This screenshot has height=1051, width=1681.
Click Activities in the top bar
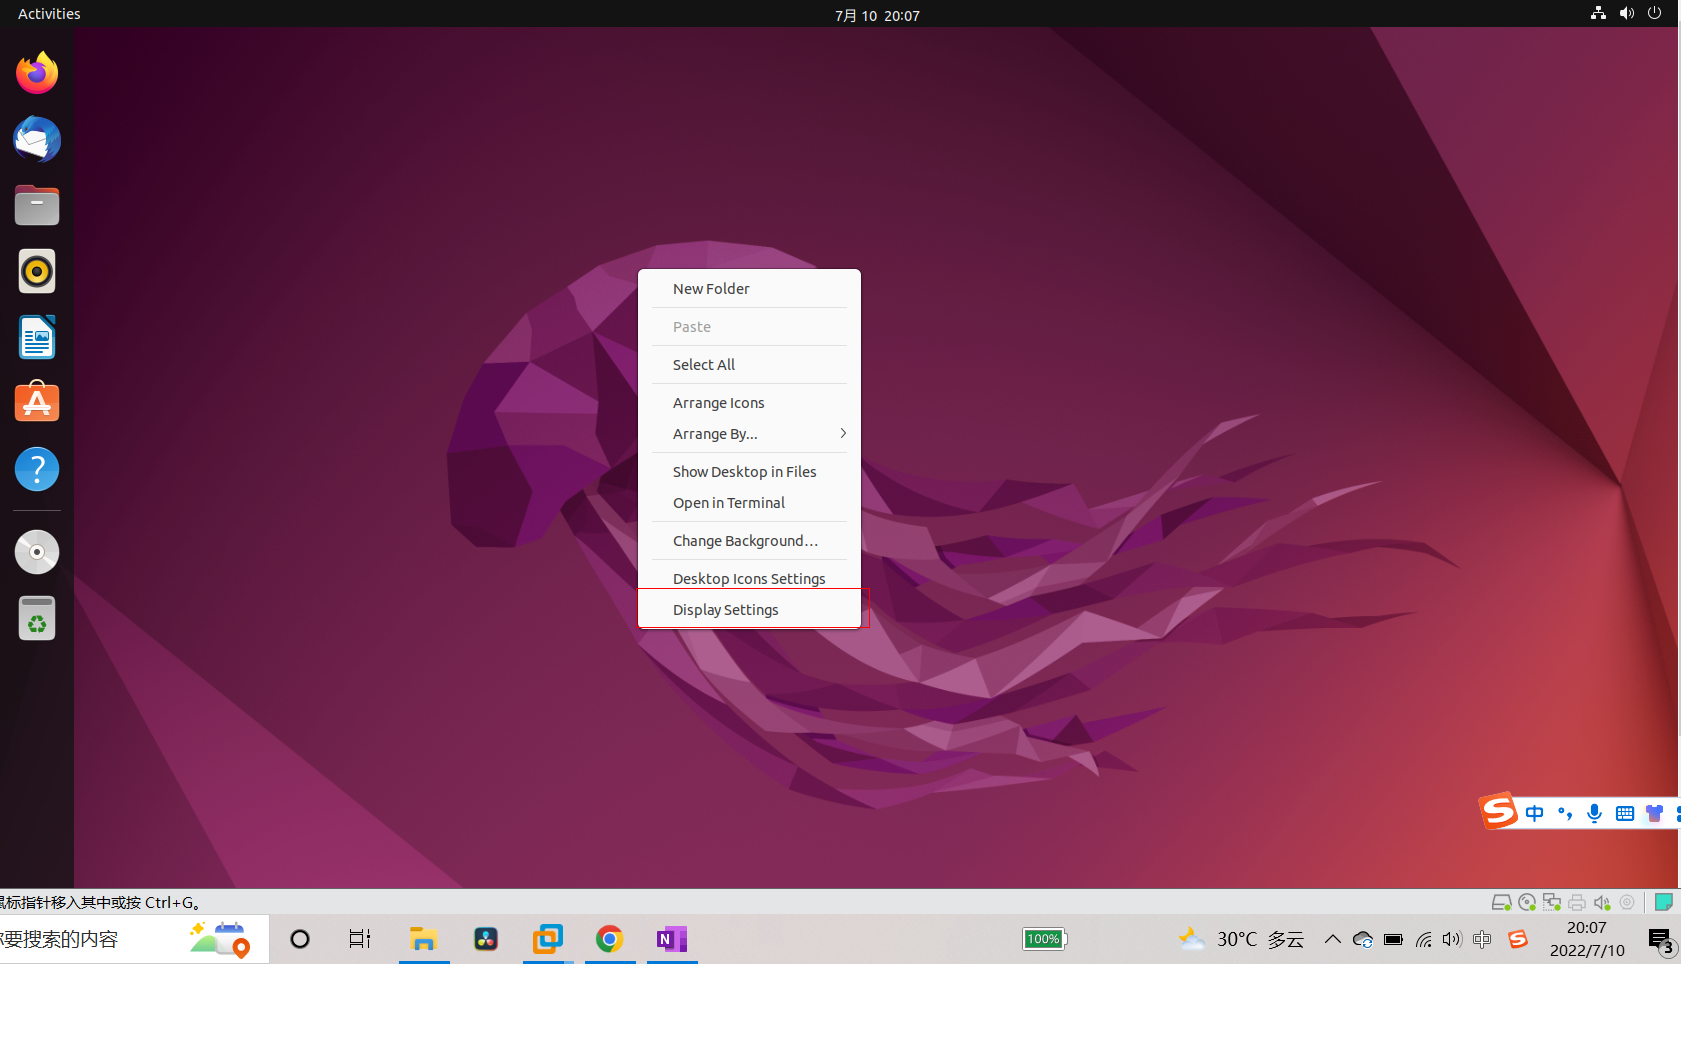point(48,13)
